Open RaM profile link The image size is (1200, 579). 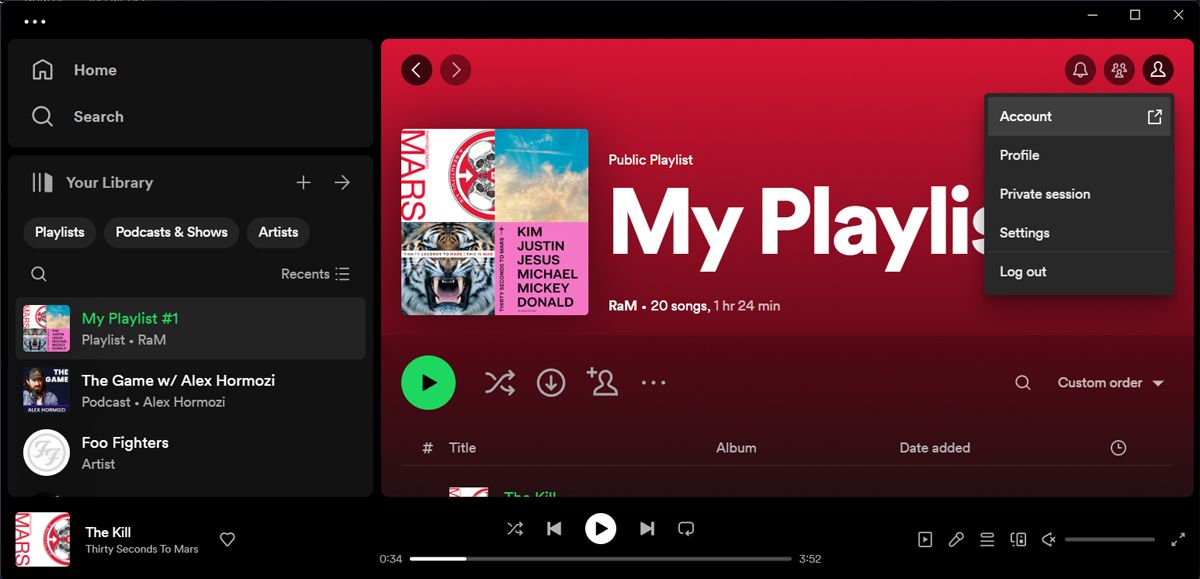pos(623,306)
